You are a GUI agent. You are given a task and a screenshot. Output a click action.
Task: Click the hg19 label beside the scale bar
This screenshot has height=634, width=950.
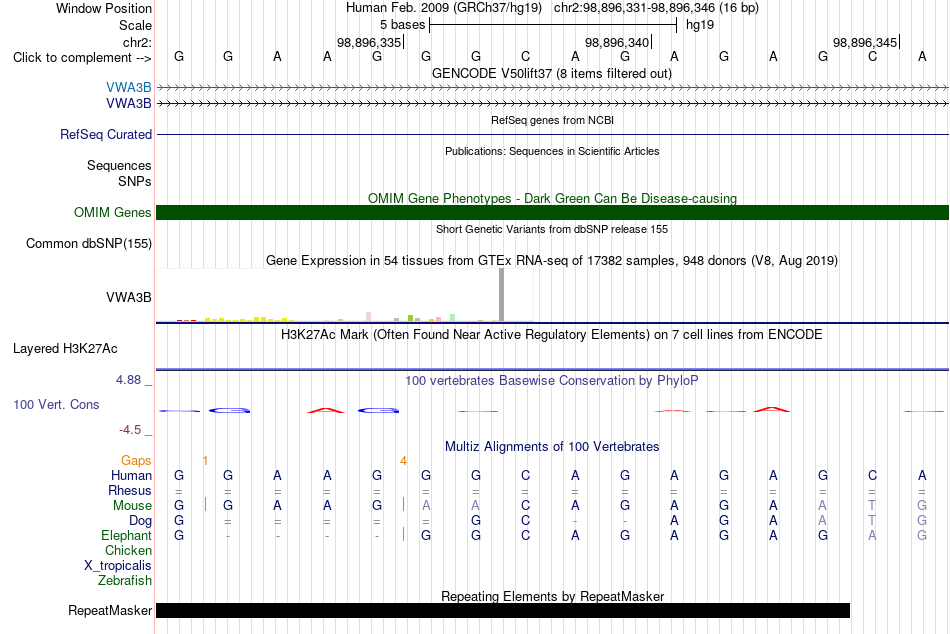coord(700,25)
